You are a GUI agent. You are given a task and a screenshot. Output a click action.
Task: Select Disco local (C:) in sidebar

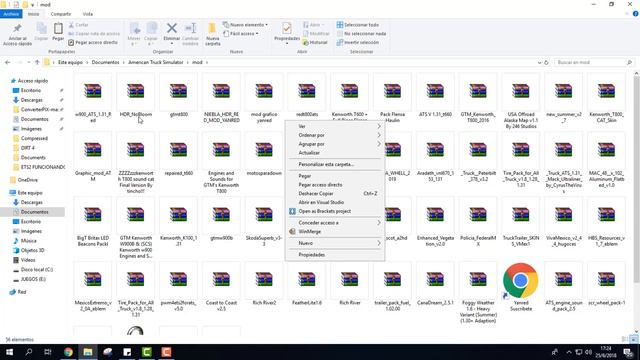tap(37, 270)
